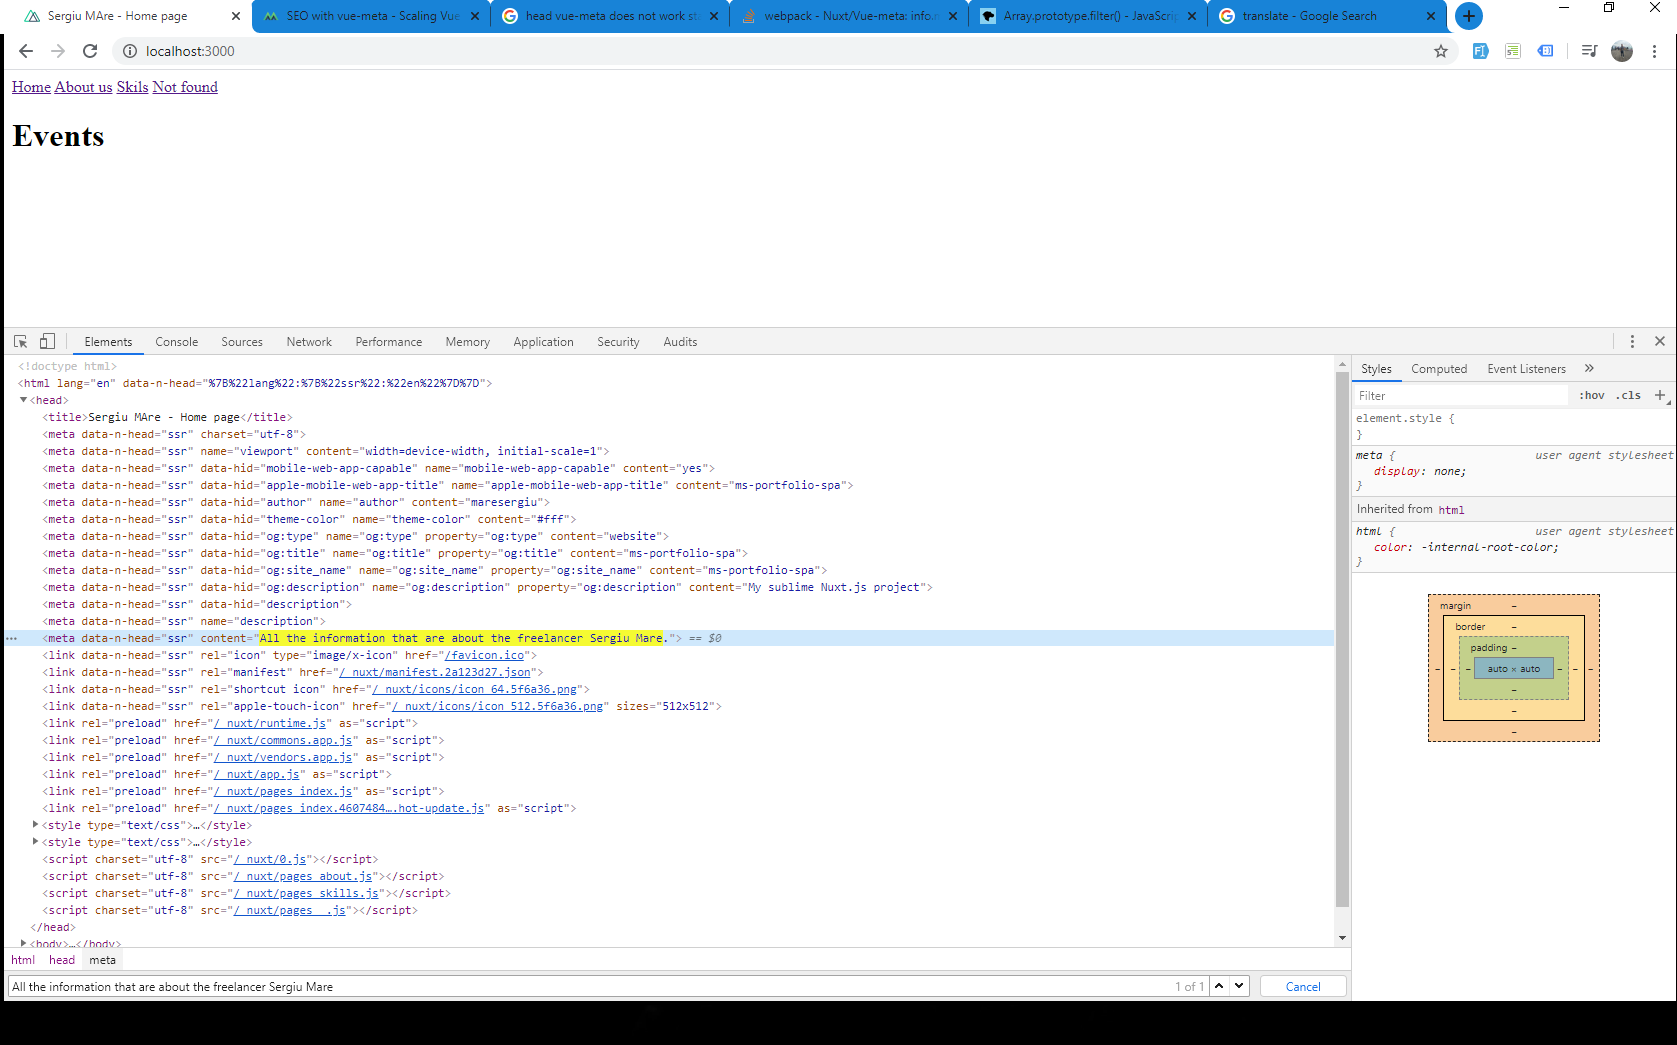Close the 'webpack - Nuxt/Vue-meta' tab
The width and height of the screenshot is (1677, 1045).
(952, 16)
